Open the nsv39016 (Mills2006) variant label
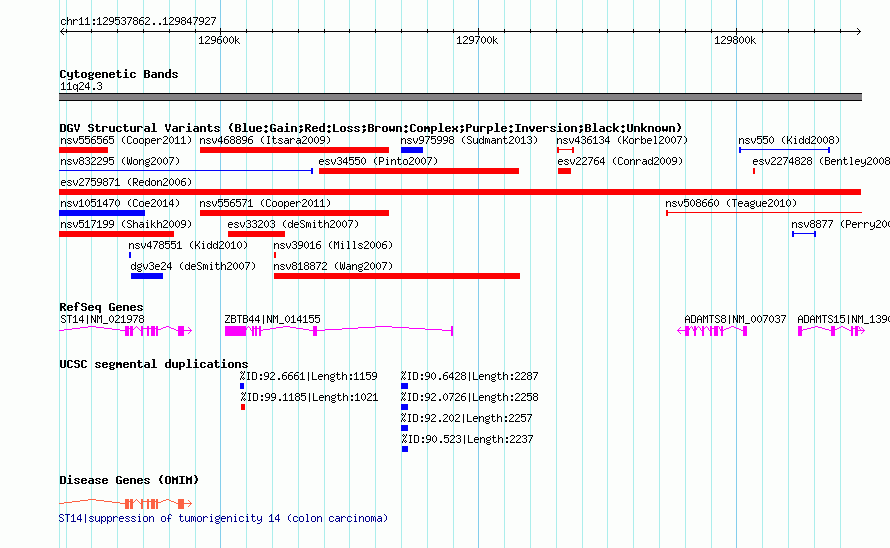 point(333,245)
